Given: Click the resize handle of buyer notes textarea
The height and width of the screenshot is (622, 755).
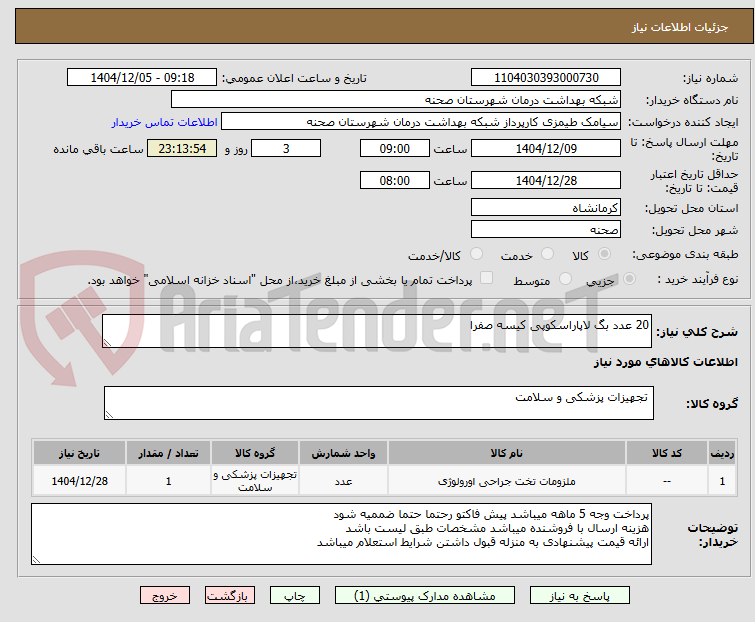Looking at the screenshot, I should (x=36, y=560).
